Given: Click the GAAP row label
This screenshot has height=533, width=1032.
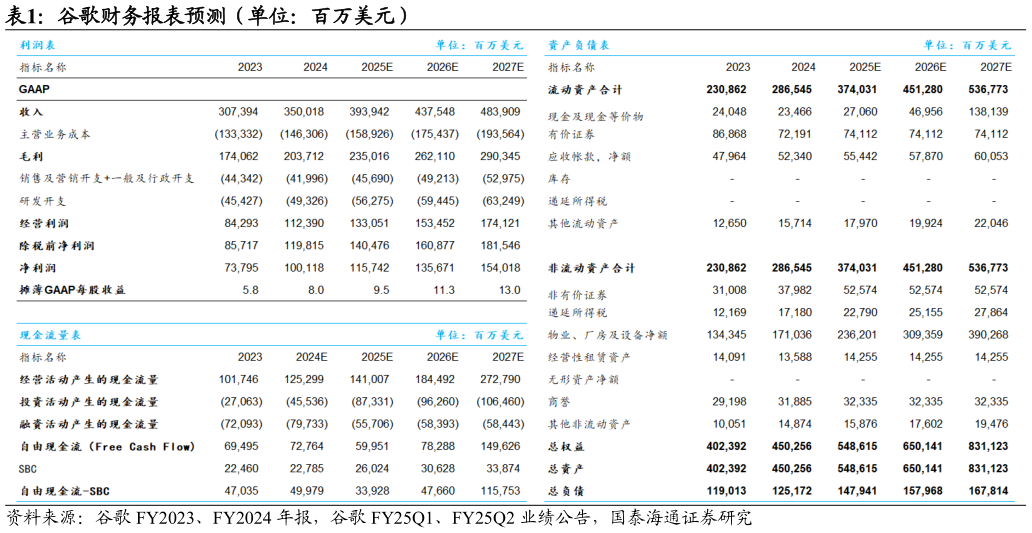Looking at the screenshot, I should [x=34, y=89].
